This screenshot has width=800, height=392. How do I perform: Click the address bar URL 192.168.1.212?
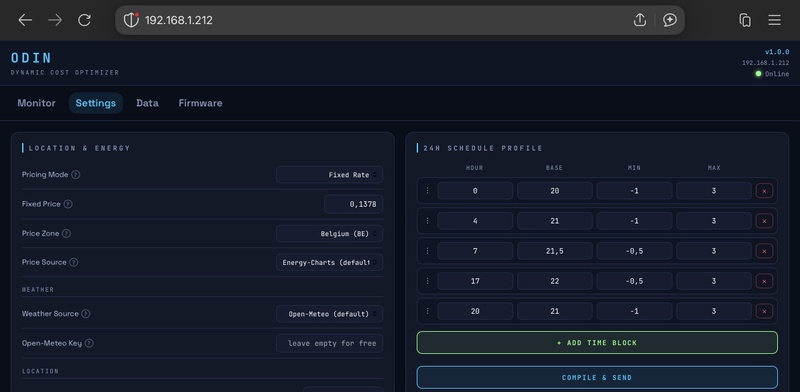(179, 20)
